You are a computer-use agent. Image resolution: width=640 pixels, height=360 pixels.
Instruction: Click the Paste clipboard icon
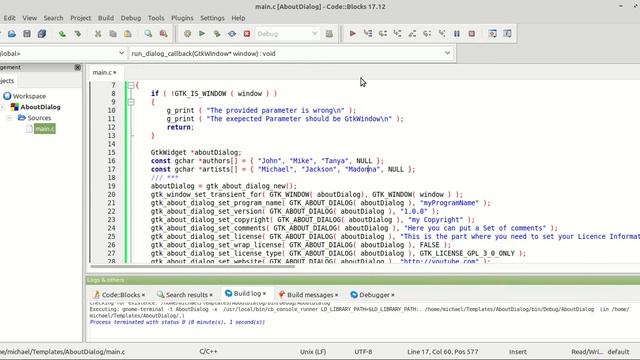(128, 34)
